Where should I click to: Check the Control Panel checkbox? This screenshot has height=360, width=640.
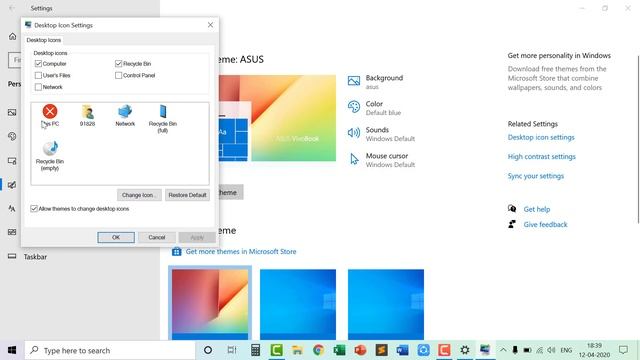(118, 76)
